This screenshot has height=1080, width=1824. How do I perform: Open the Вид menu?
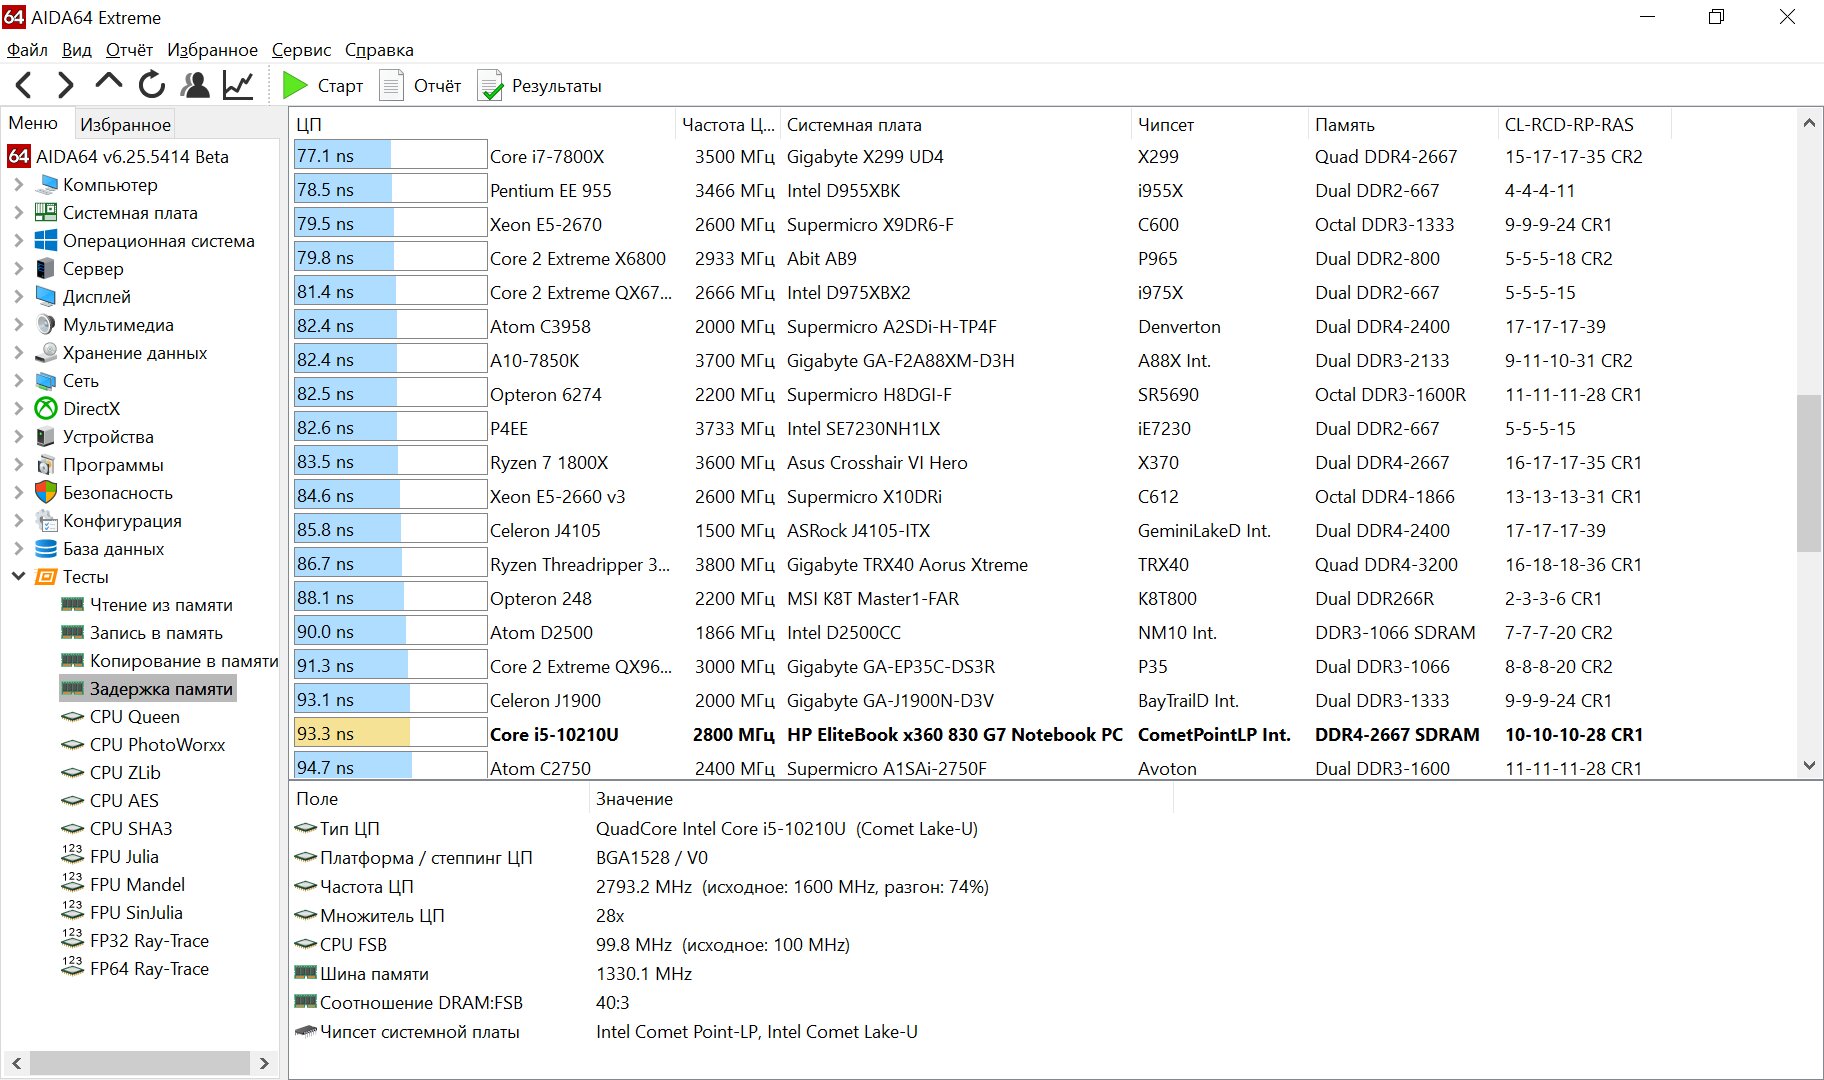(76, 50)
